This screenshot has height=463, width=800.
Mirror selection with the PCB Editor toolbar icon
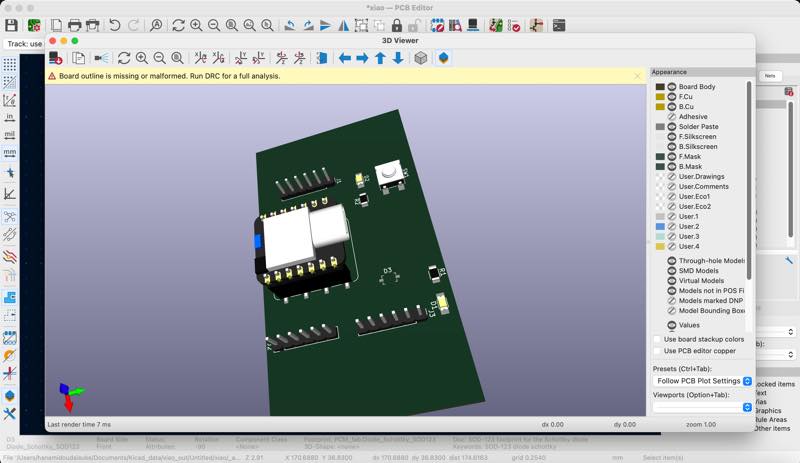click(343, 25)
